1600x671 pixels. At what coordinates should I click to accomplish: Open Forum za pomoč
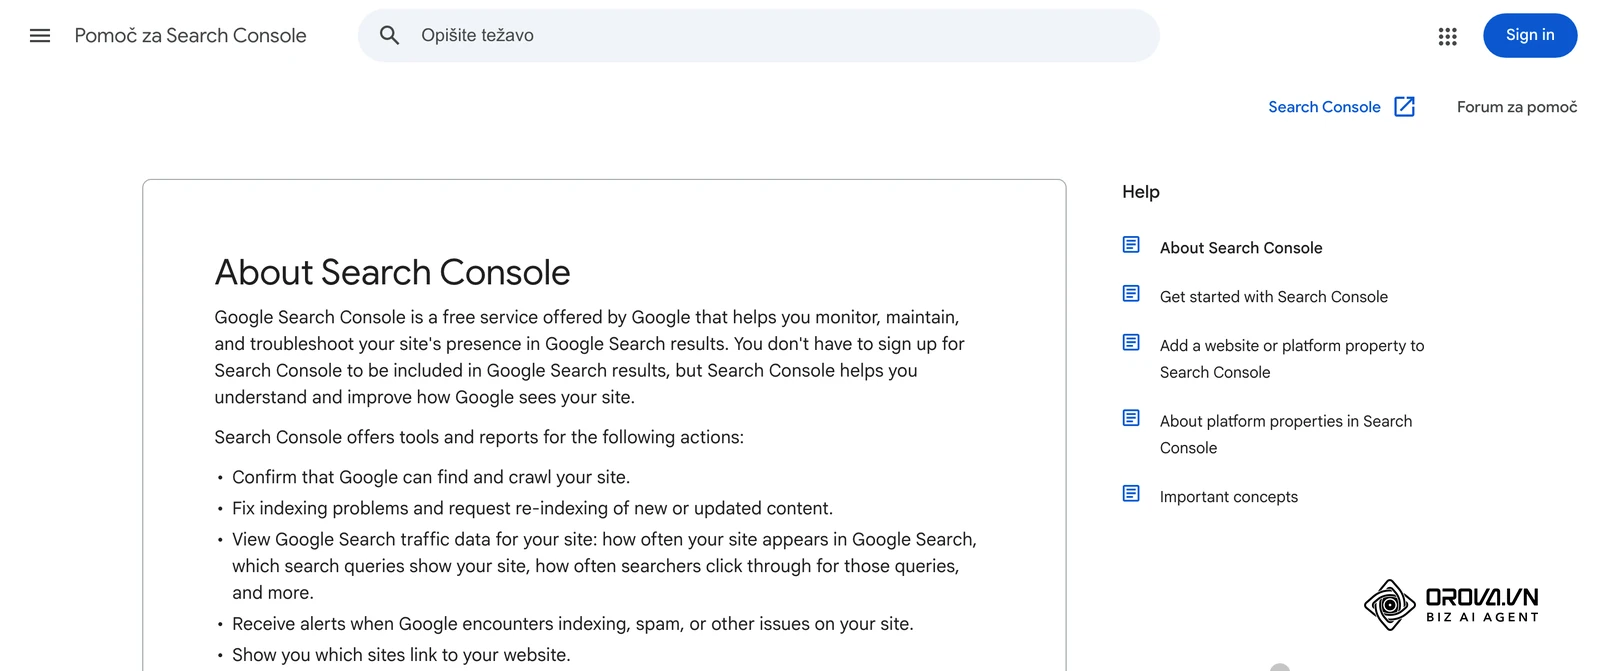[1516, 107]
